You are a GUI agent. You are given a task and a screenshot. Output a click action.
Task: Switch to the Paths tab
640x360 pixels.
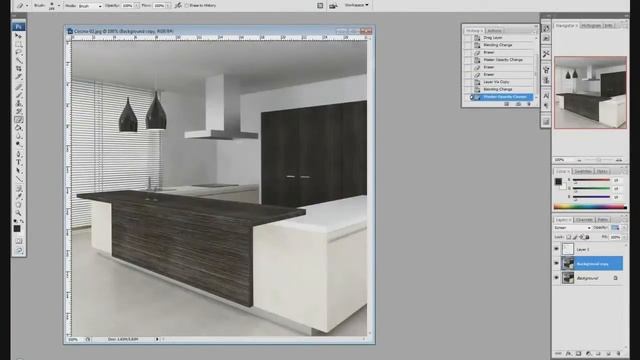point(602,220)
